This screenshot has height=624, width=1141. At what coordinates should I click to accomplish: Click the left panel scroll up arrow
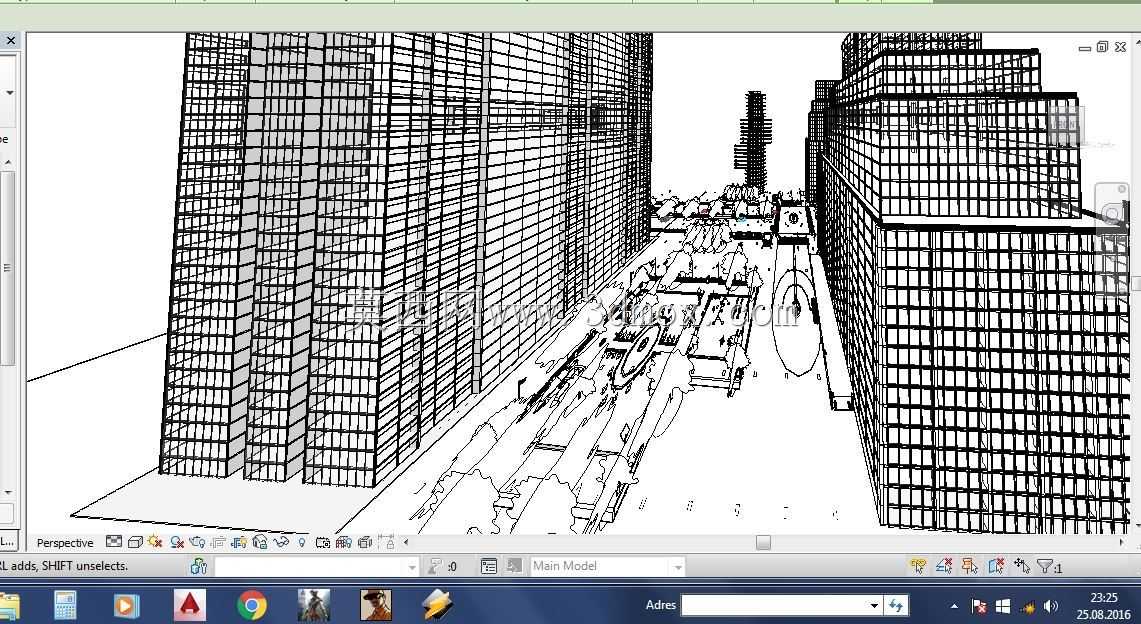click(8, 161)
